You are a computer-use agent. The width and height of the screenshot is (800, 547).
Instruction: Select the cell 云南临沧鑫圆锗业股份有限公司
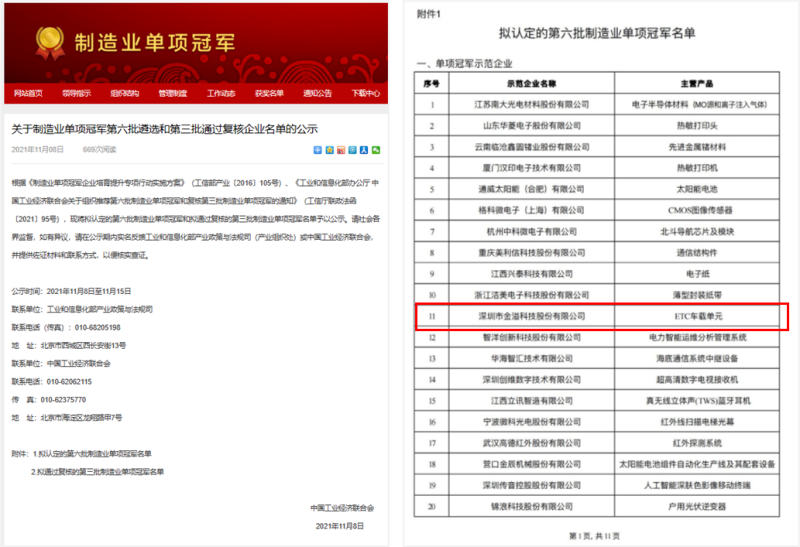click(x=532, y=147)
